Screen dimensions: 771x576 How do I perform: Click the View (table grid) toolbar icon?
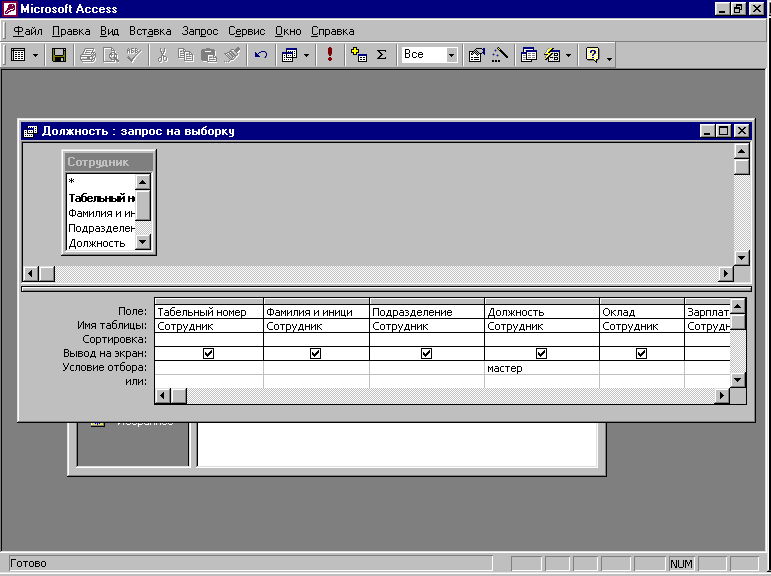point(18,55)
